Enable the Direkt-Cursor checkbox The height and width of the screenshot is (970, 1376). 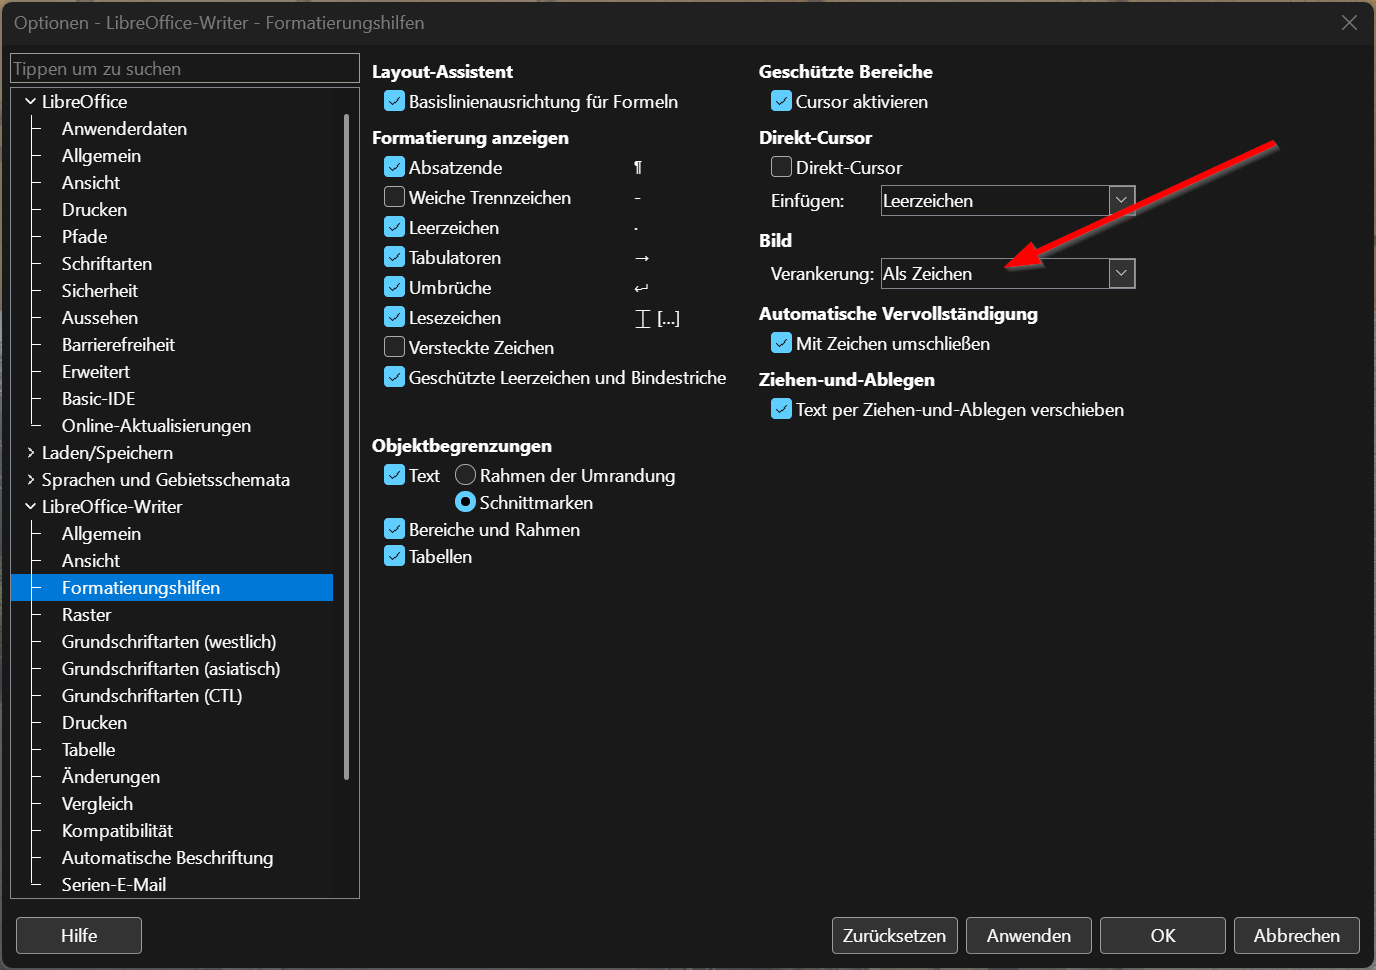click(782, 168)
